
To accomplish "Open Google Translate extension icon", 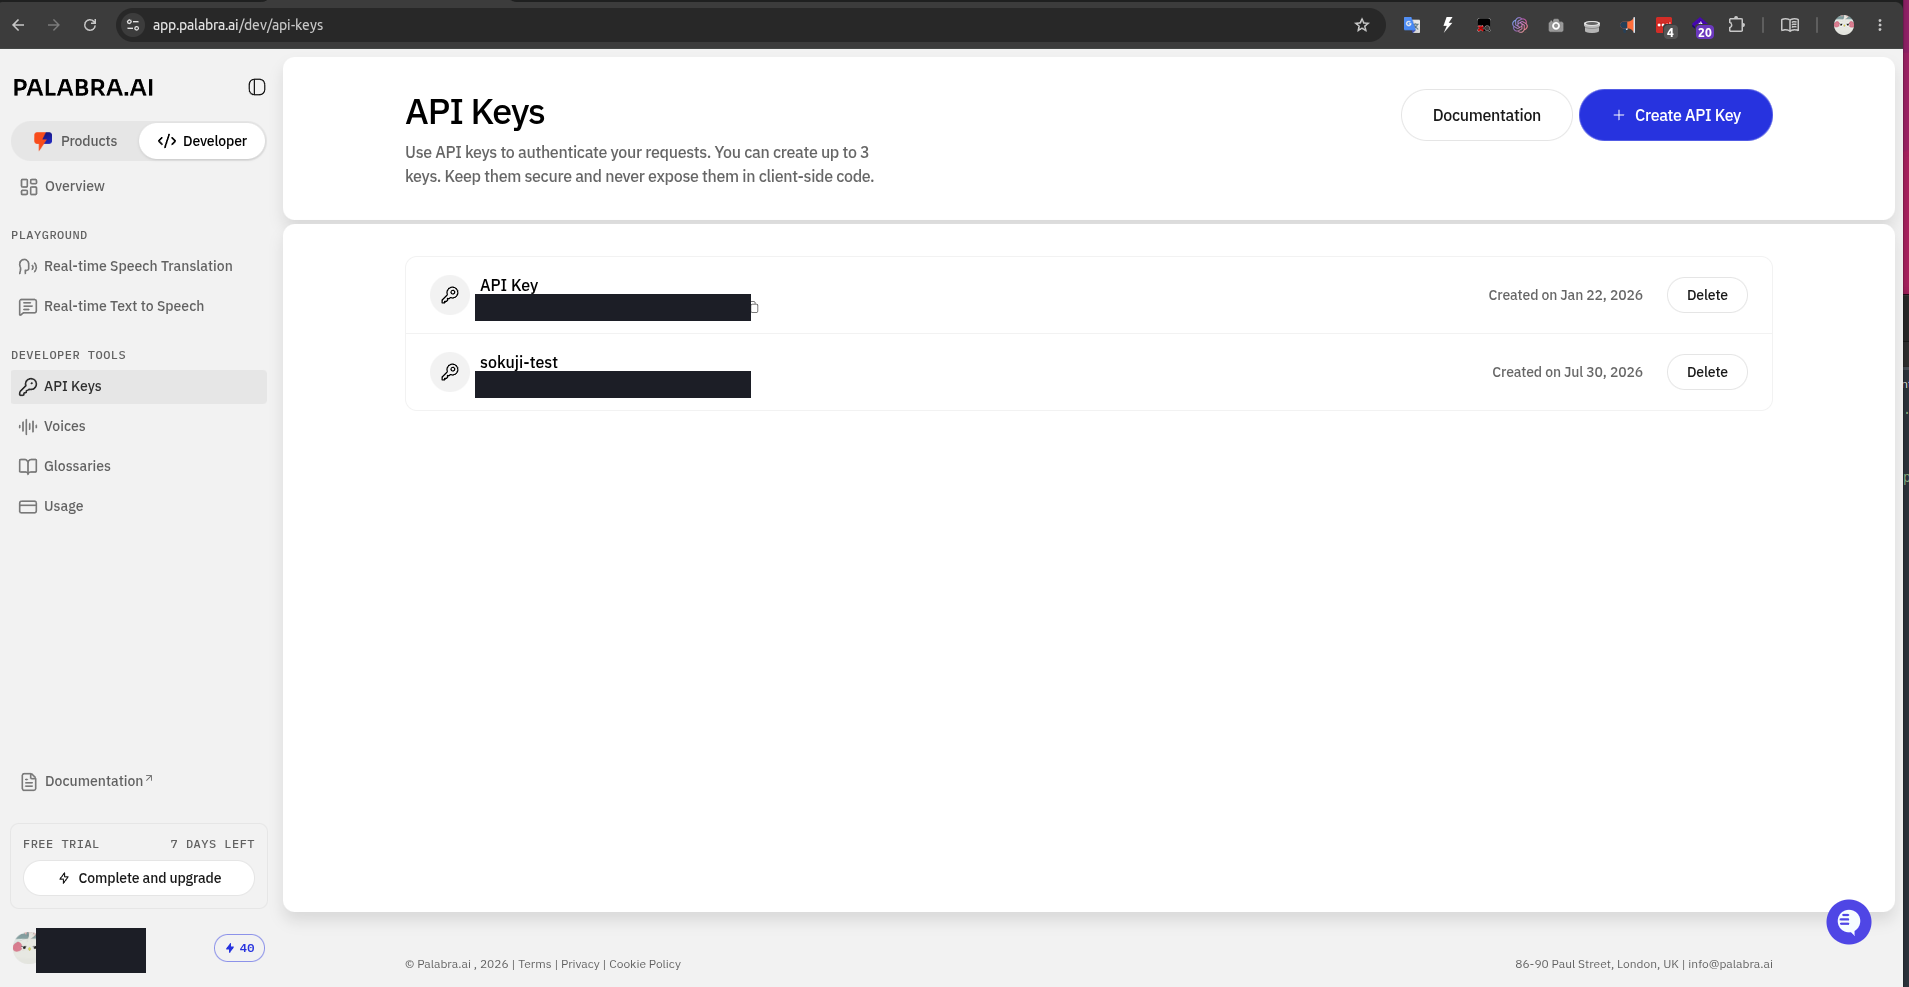I will [x=1412, y=25].
